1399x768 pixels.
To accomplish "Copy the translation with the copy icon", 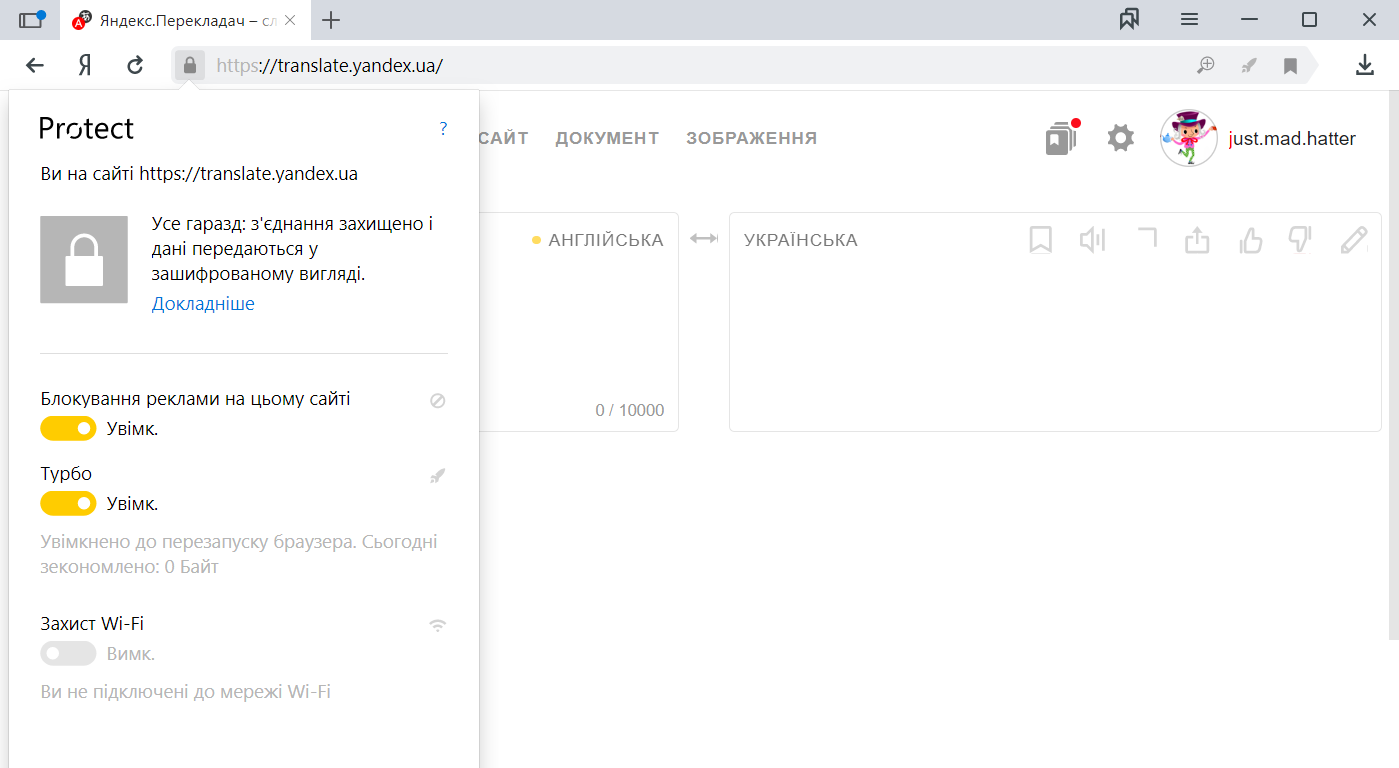I will (1146, 238).
